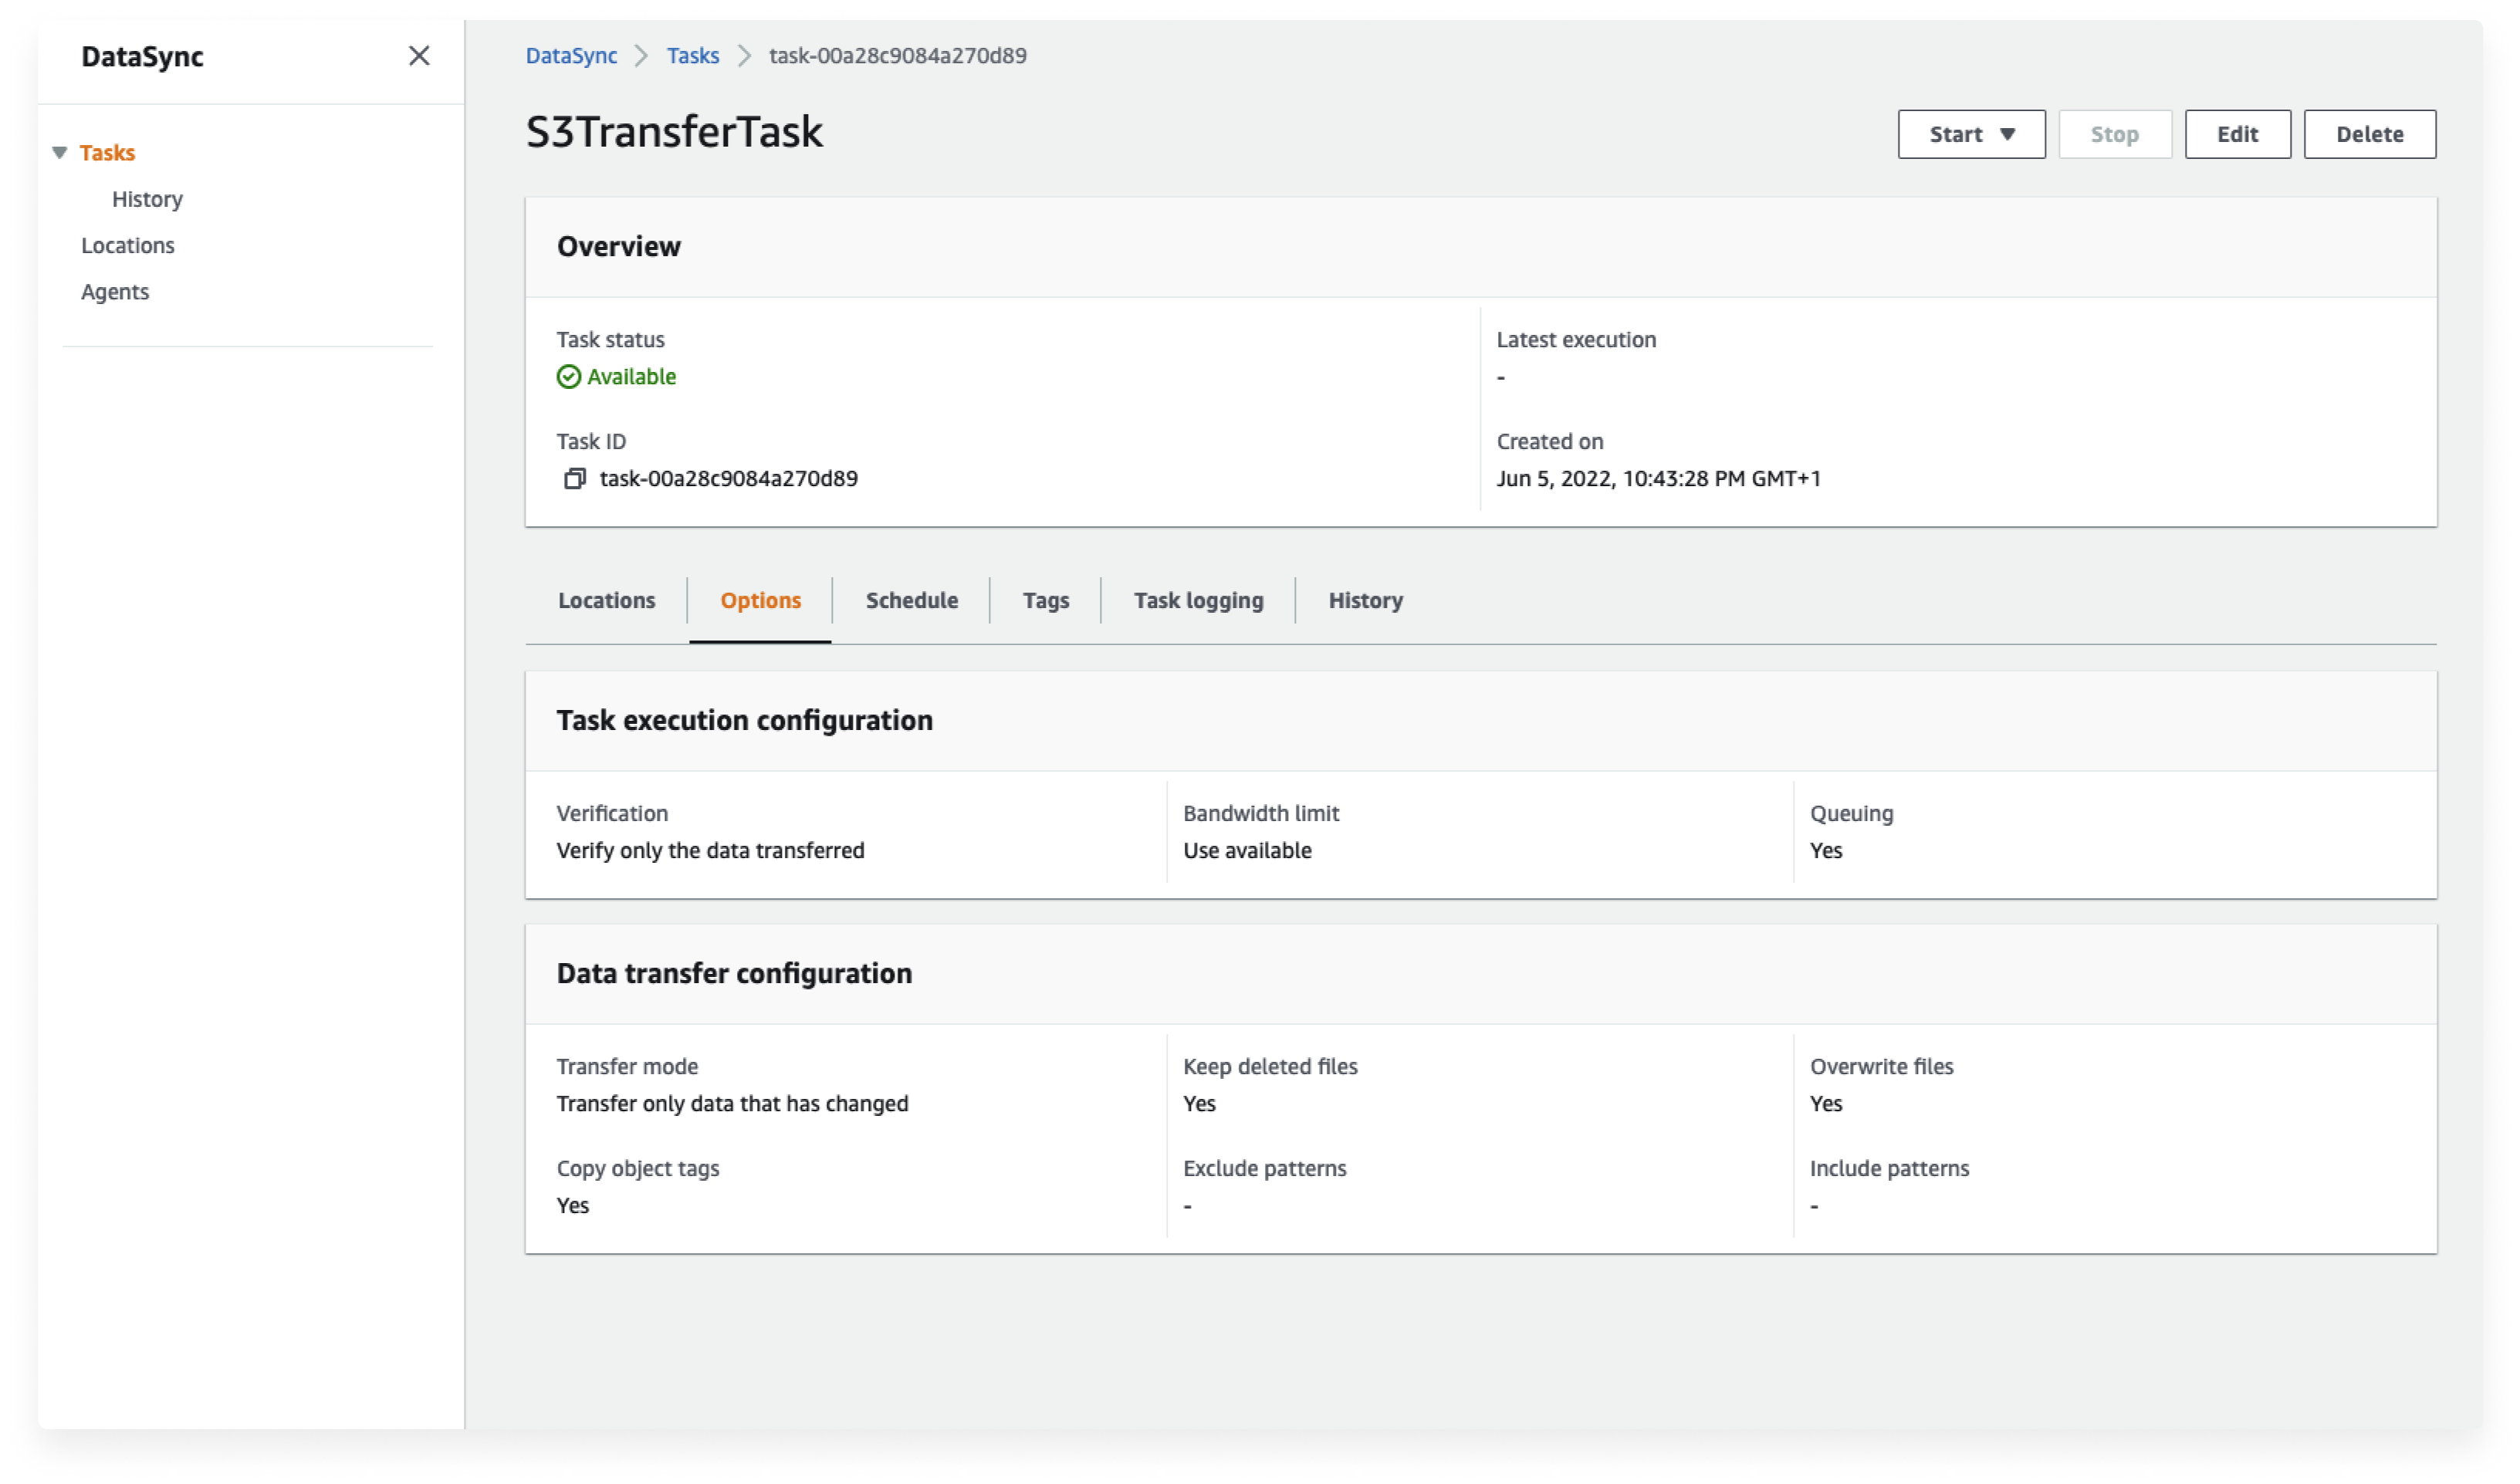Click the Stop button
This screenshot has height=1484, width=2520.
[2114, 134]
